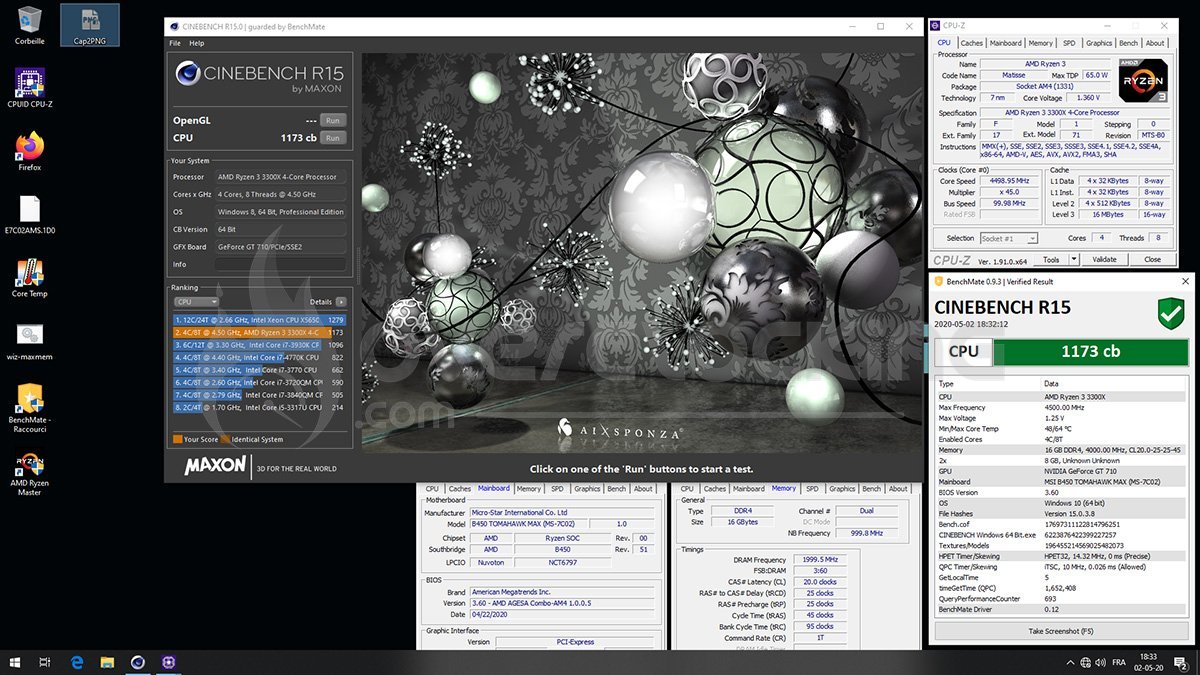The width and height of the screenshot is (1200, 675).
Task: Switch to Cinebench in the taskbar
Action: click(138, 662)
